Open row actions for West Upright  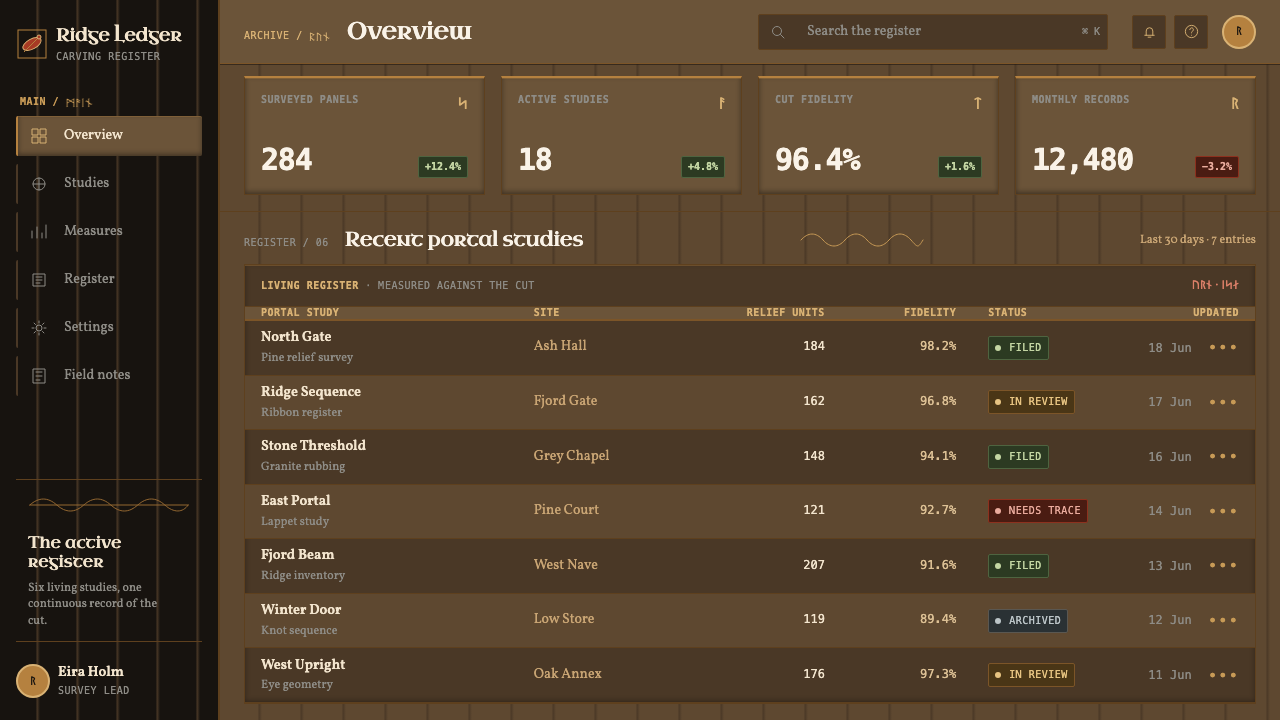click(1223, 675)
